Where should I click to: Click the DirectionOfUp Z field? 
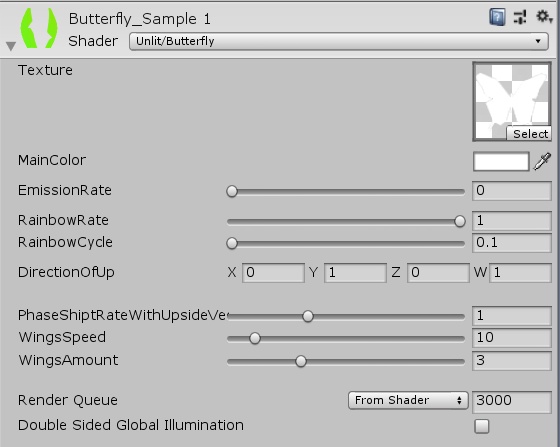[438, 273]
